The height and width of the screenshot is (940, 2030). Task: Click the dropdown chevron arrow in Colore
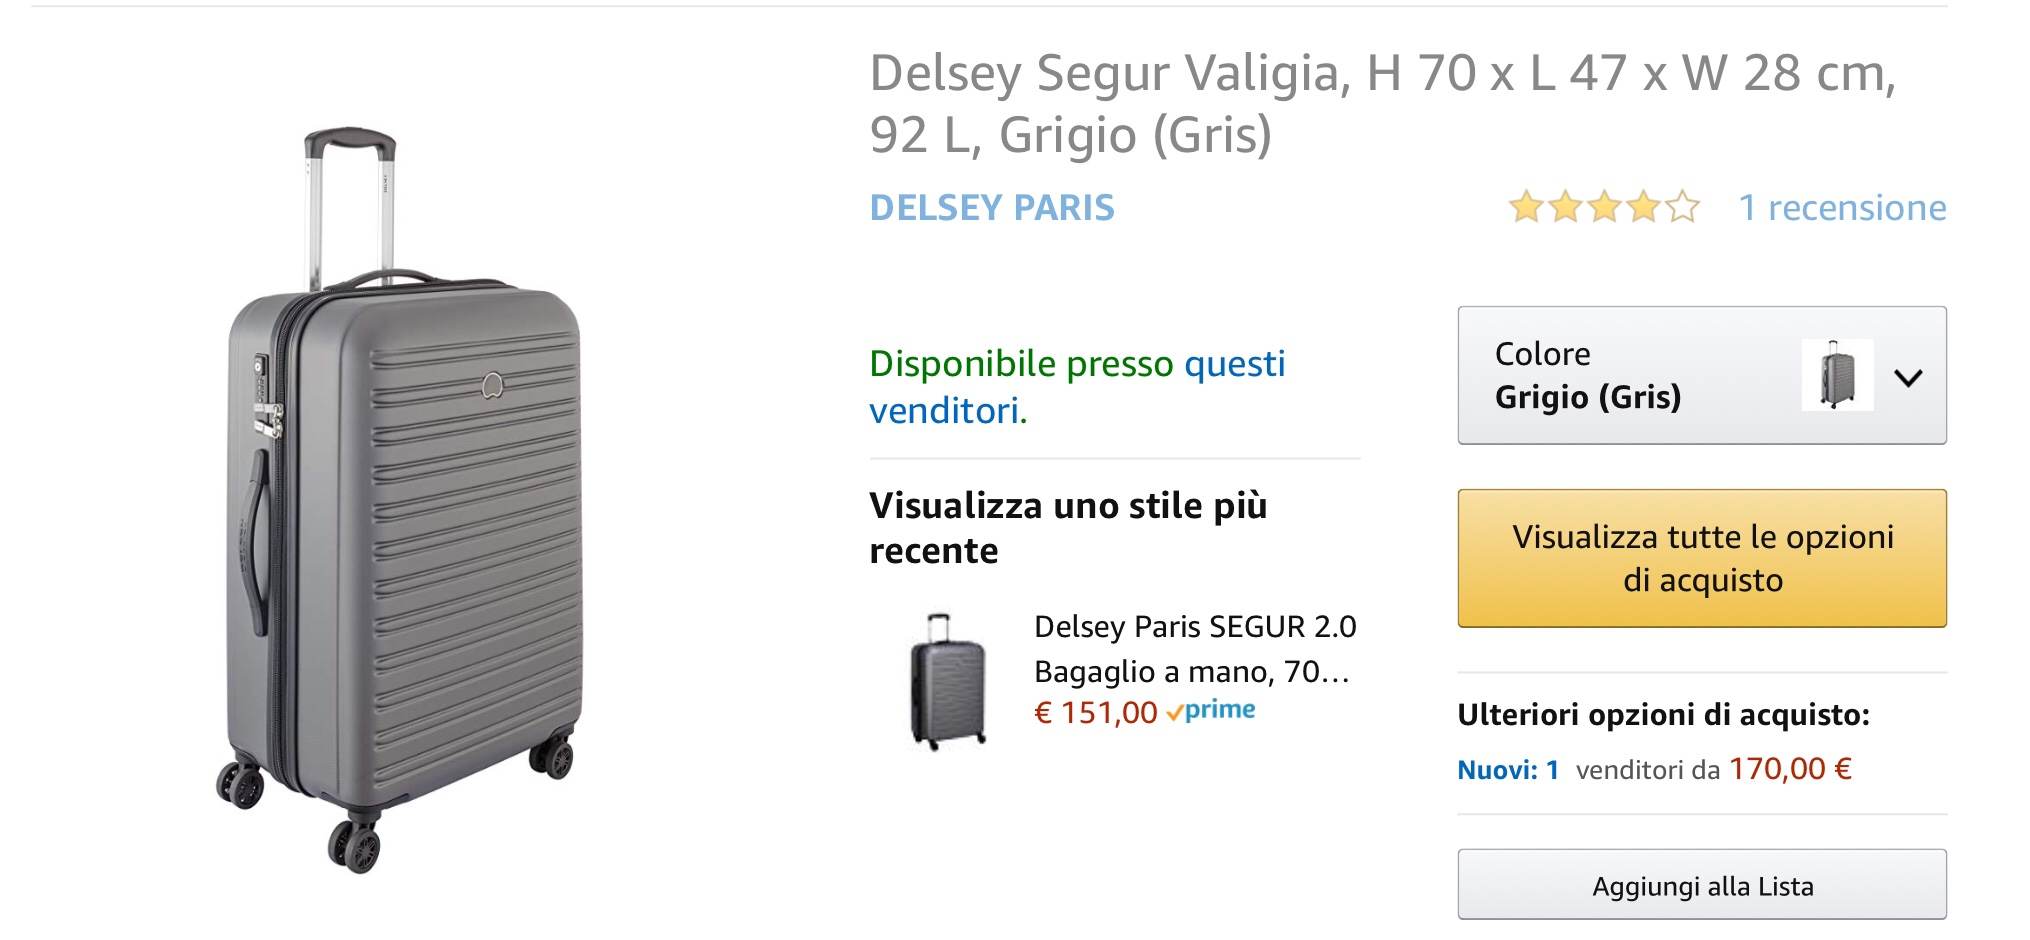click(1908, 378)
